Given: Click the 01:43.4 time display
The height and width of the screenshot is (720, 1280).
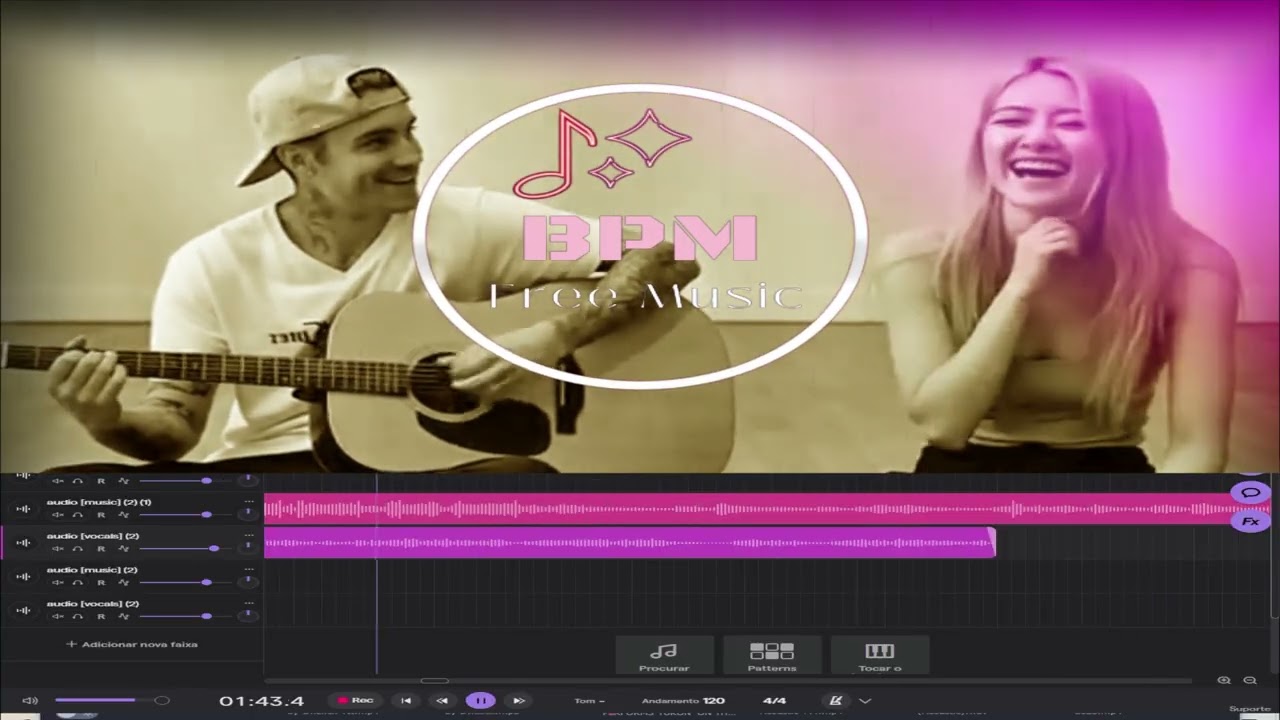Looking at the screenshot, I should click(x=262, y=701).
